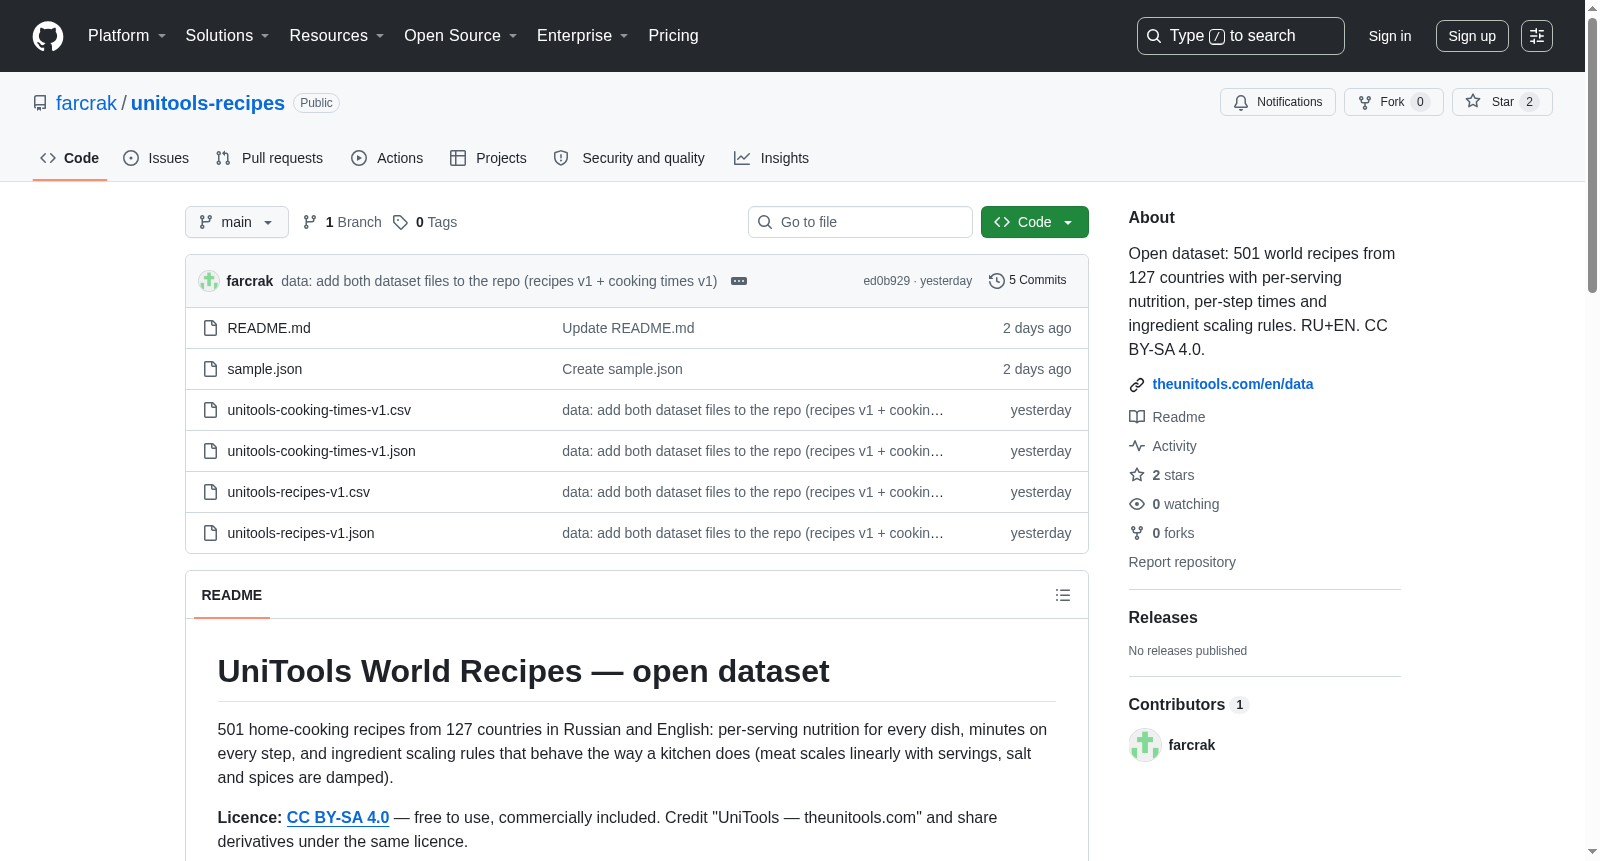Switch to the Issues tab
The height and width of the screenshot is (861, 1600).
(x=156, y=158)
